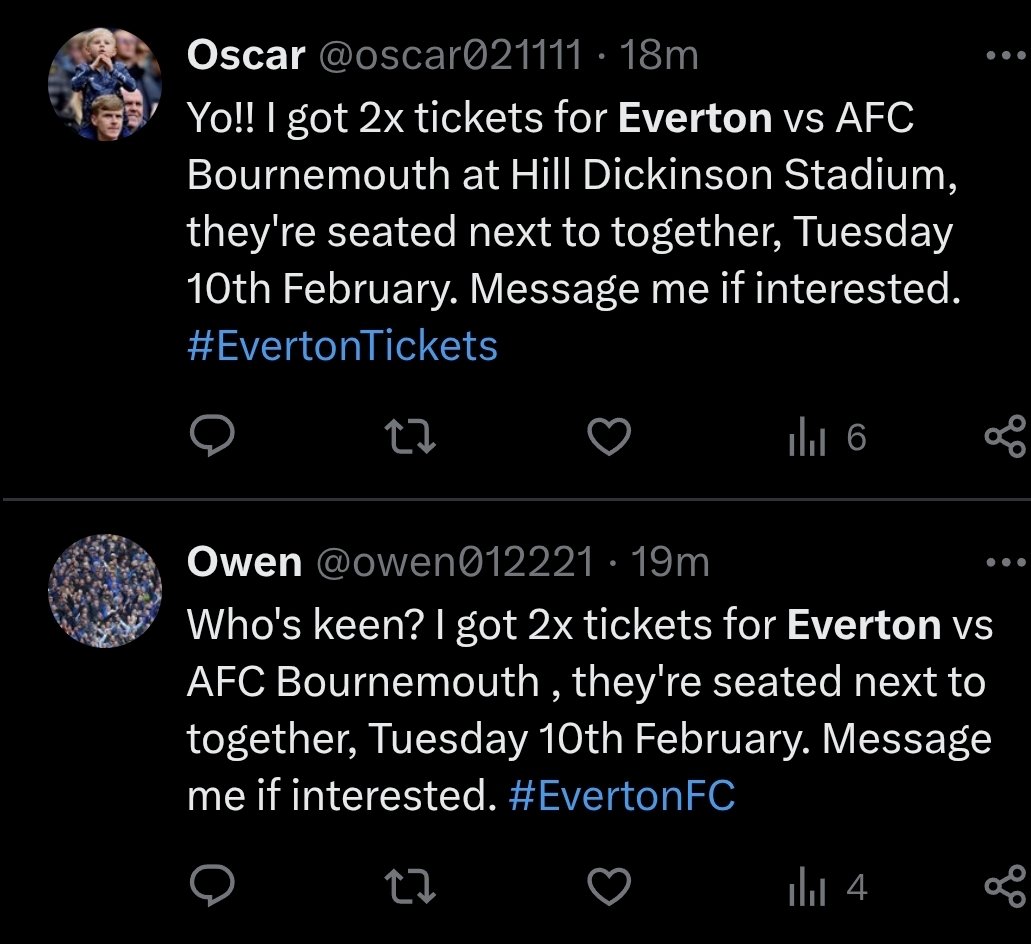Open the #EvertonFC hashtag
The image size is (1031, 944).
(621, 796)
